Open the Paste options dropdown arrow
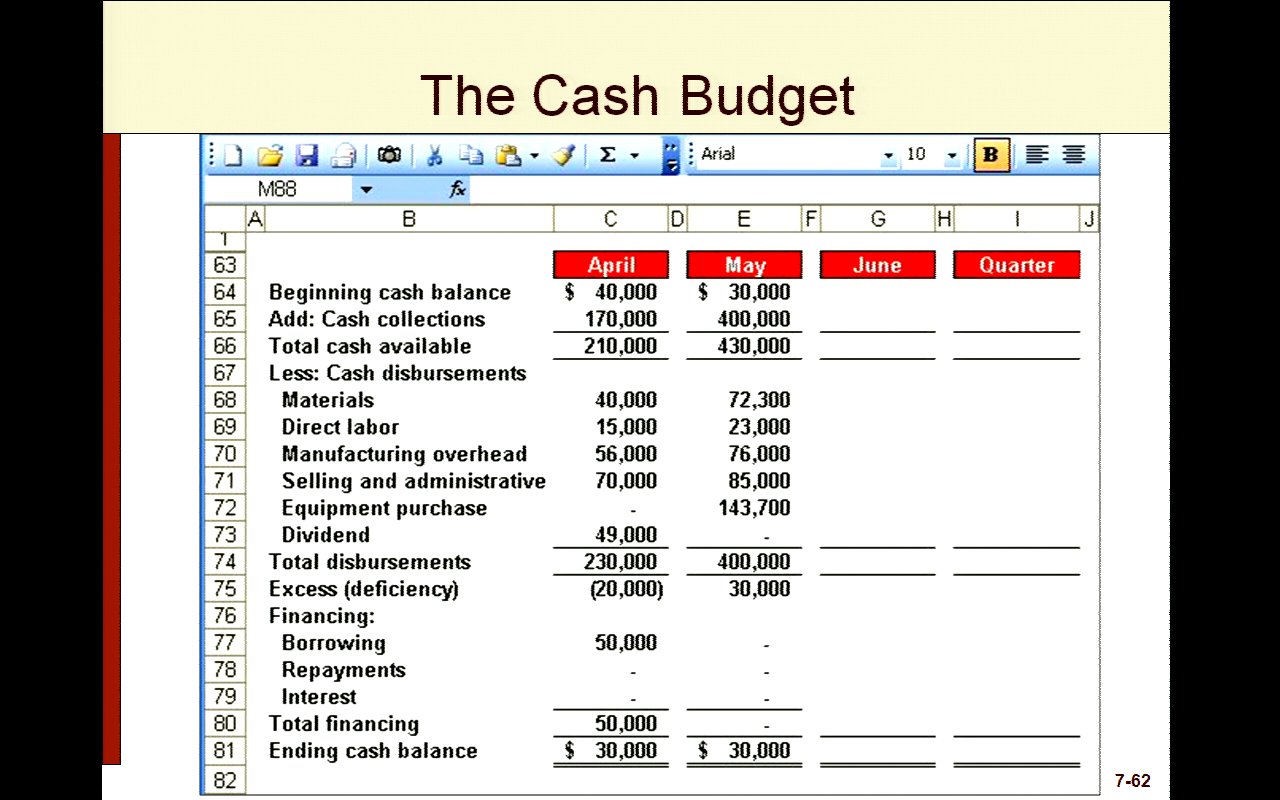1280x800 pixels. tap(535, 156)
